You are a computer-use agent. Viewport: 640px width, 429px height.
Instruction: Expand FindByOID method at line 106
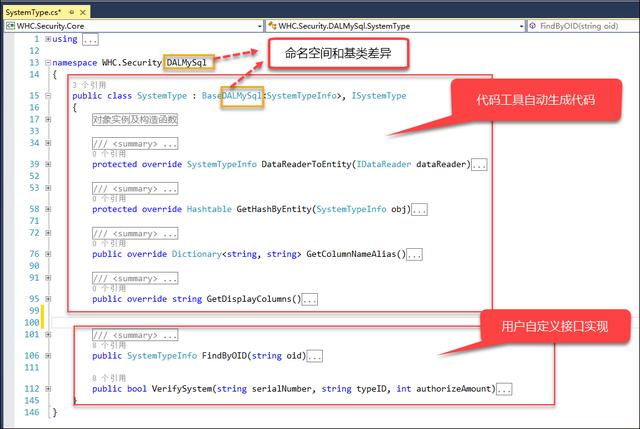[x=48, y=356]
